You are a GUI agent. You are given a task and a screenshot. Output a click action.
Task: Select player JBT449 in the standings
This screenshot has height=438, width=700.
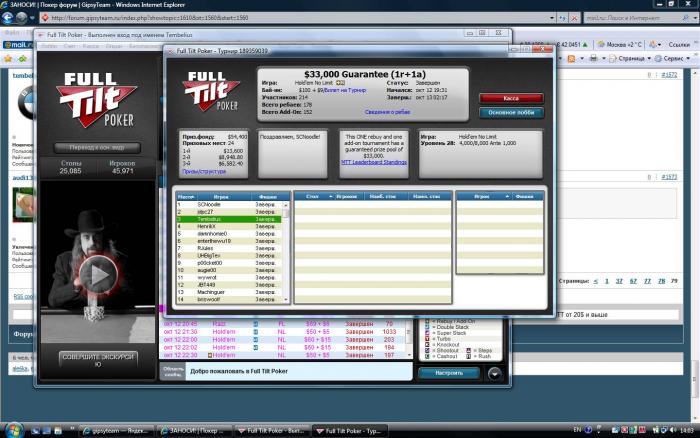[229, 285]
